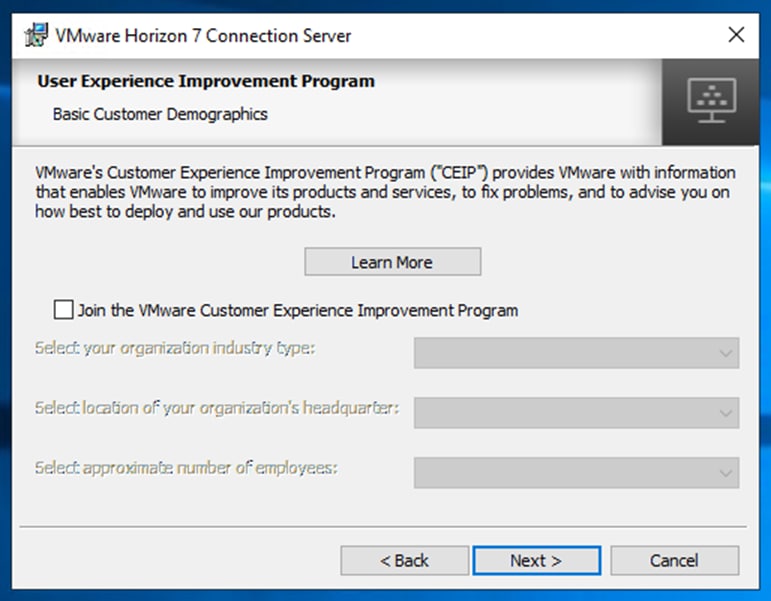Click the network monitor icon in the header
This screenshot has height=601, width=771.
(x=711, y=101)
